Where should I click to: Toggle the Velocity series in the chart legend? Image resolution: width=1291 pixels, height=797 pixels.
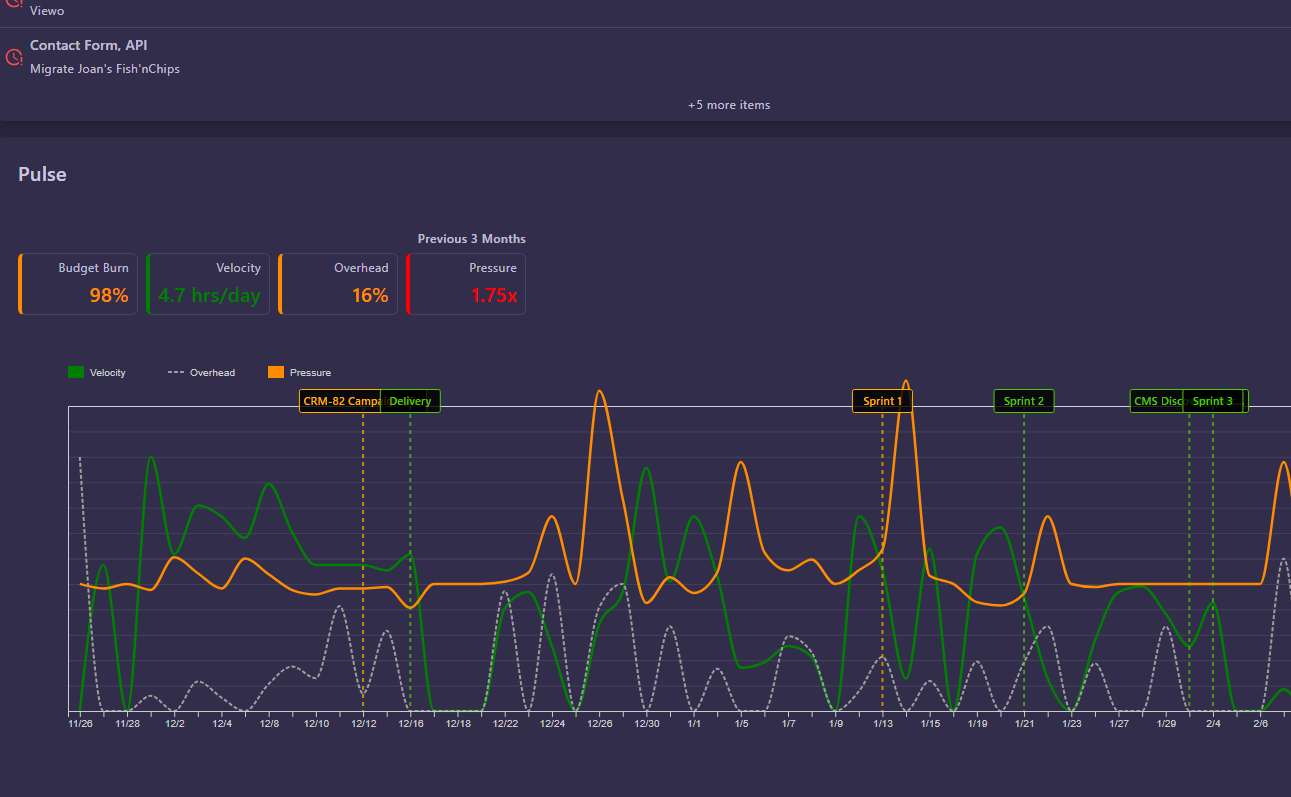[97, 371]
